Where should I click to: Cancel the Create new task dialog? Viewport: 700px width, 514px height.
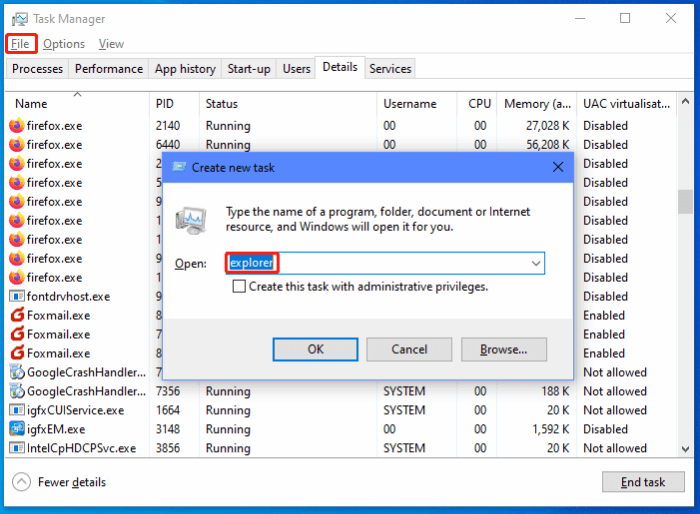tap(409, 349)
